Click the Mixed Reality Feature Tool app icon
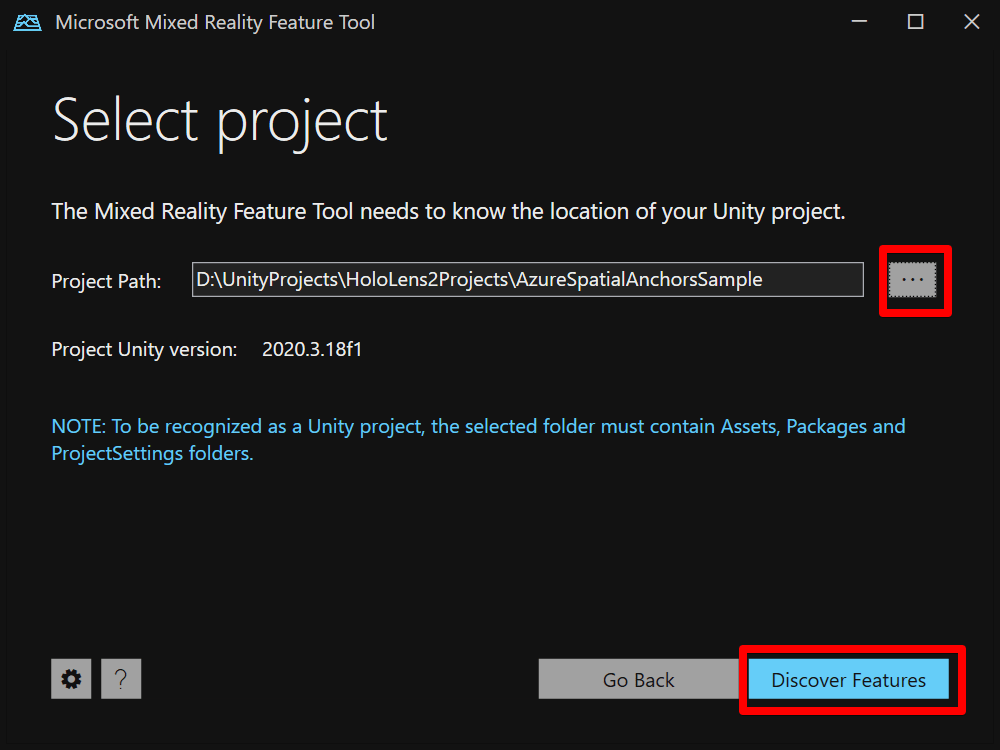 point(27,22)
